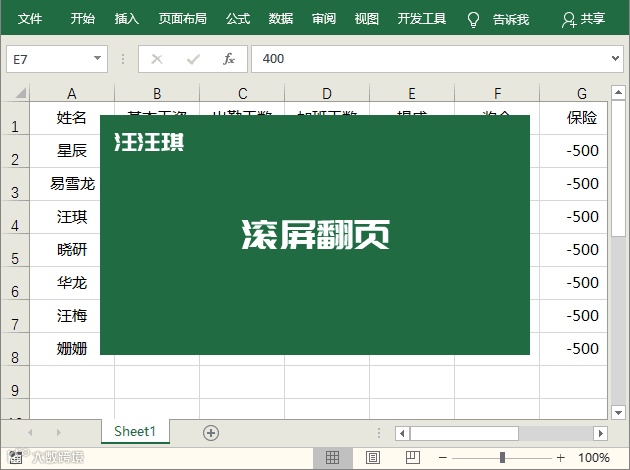Open the 数据 ribbon tab
This screenshot has width=630, height=470.
pyautogui.click(x=281, y=18)
